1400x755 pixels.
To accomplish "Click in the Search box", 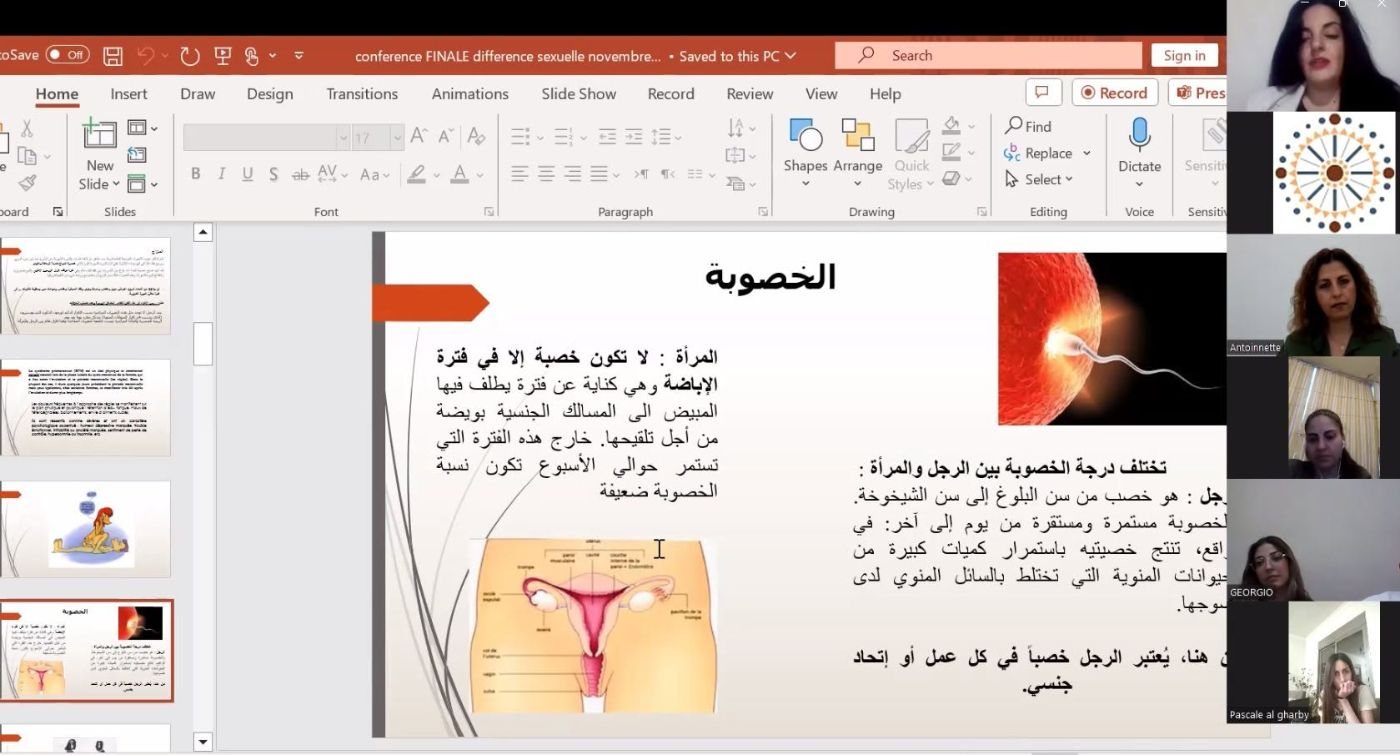I will (x=988, y=56).
